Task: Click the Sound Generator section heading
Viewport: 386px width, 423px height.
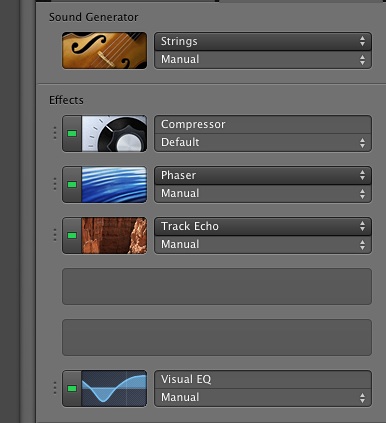Action: (94, 17)
